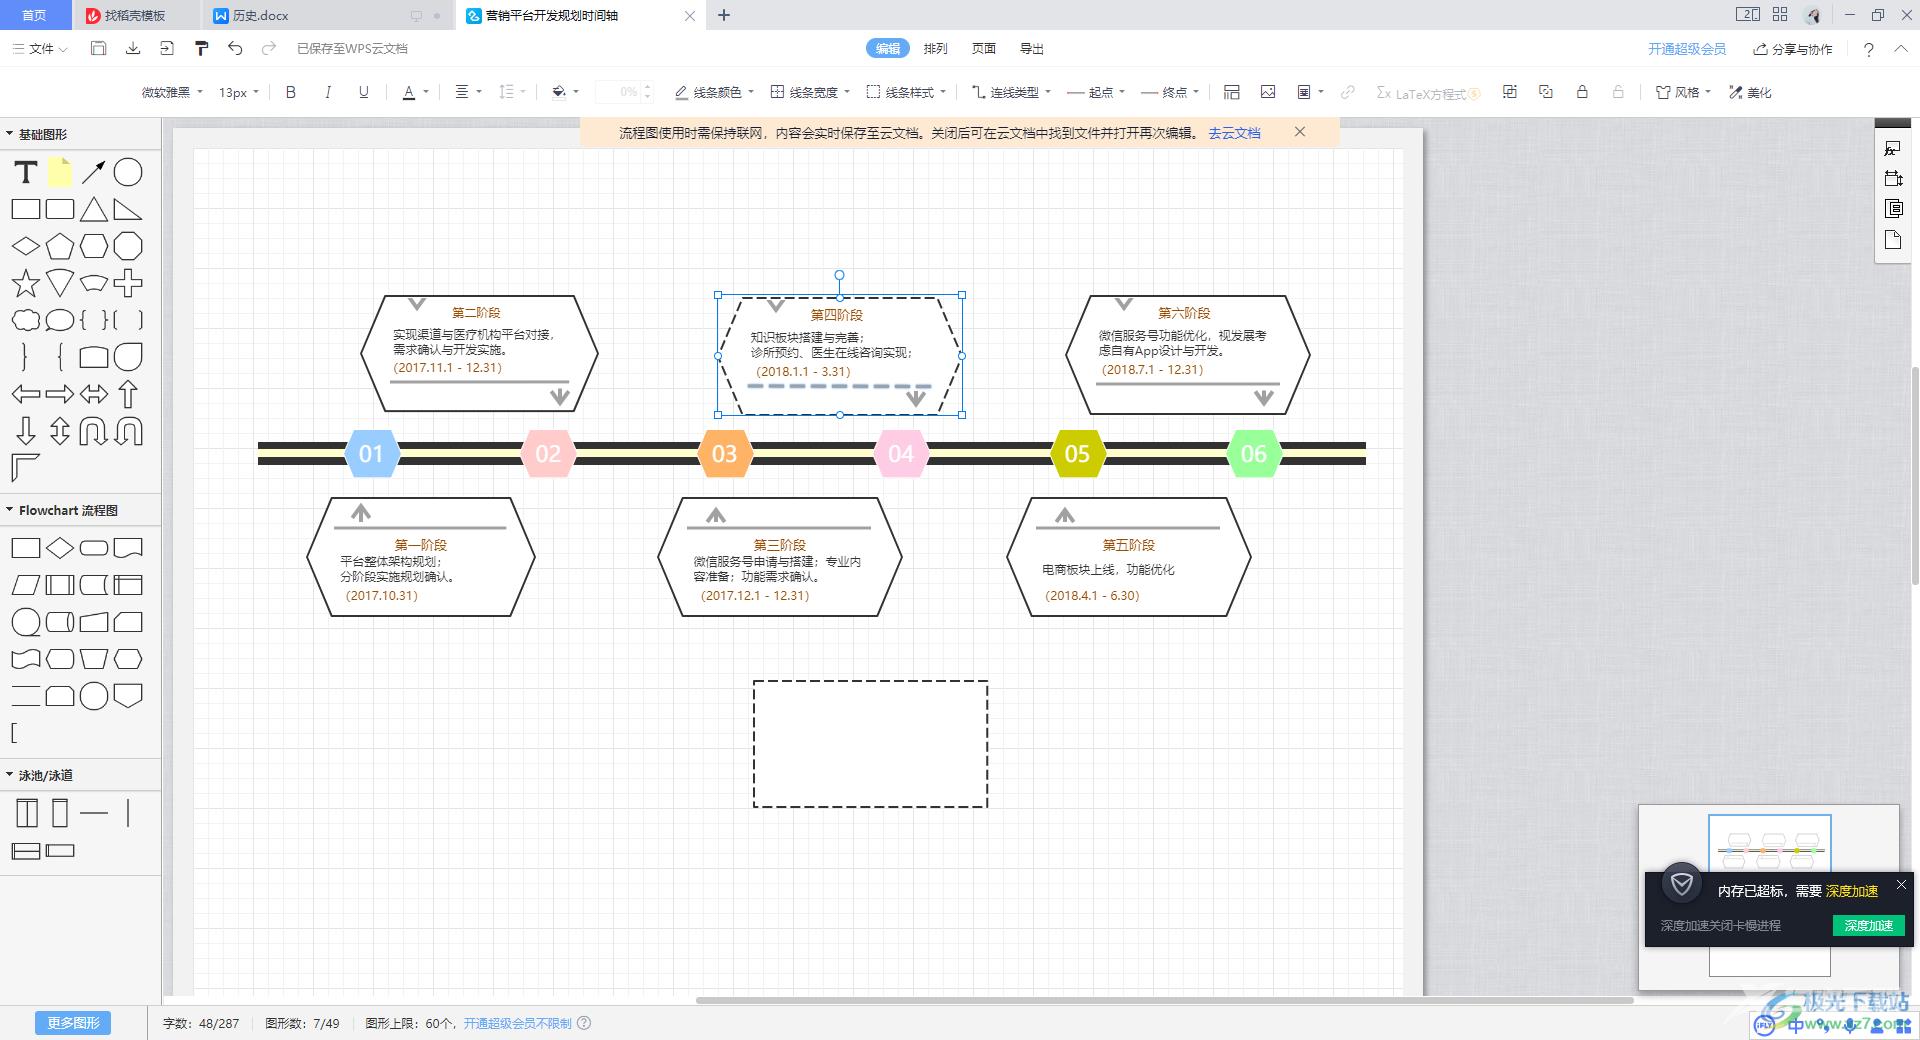Choose the cross shape in basic shapes

[x=128, y=284]
